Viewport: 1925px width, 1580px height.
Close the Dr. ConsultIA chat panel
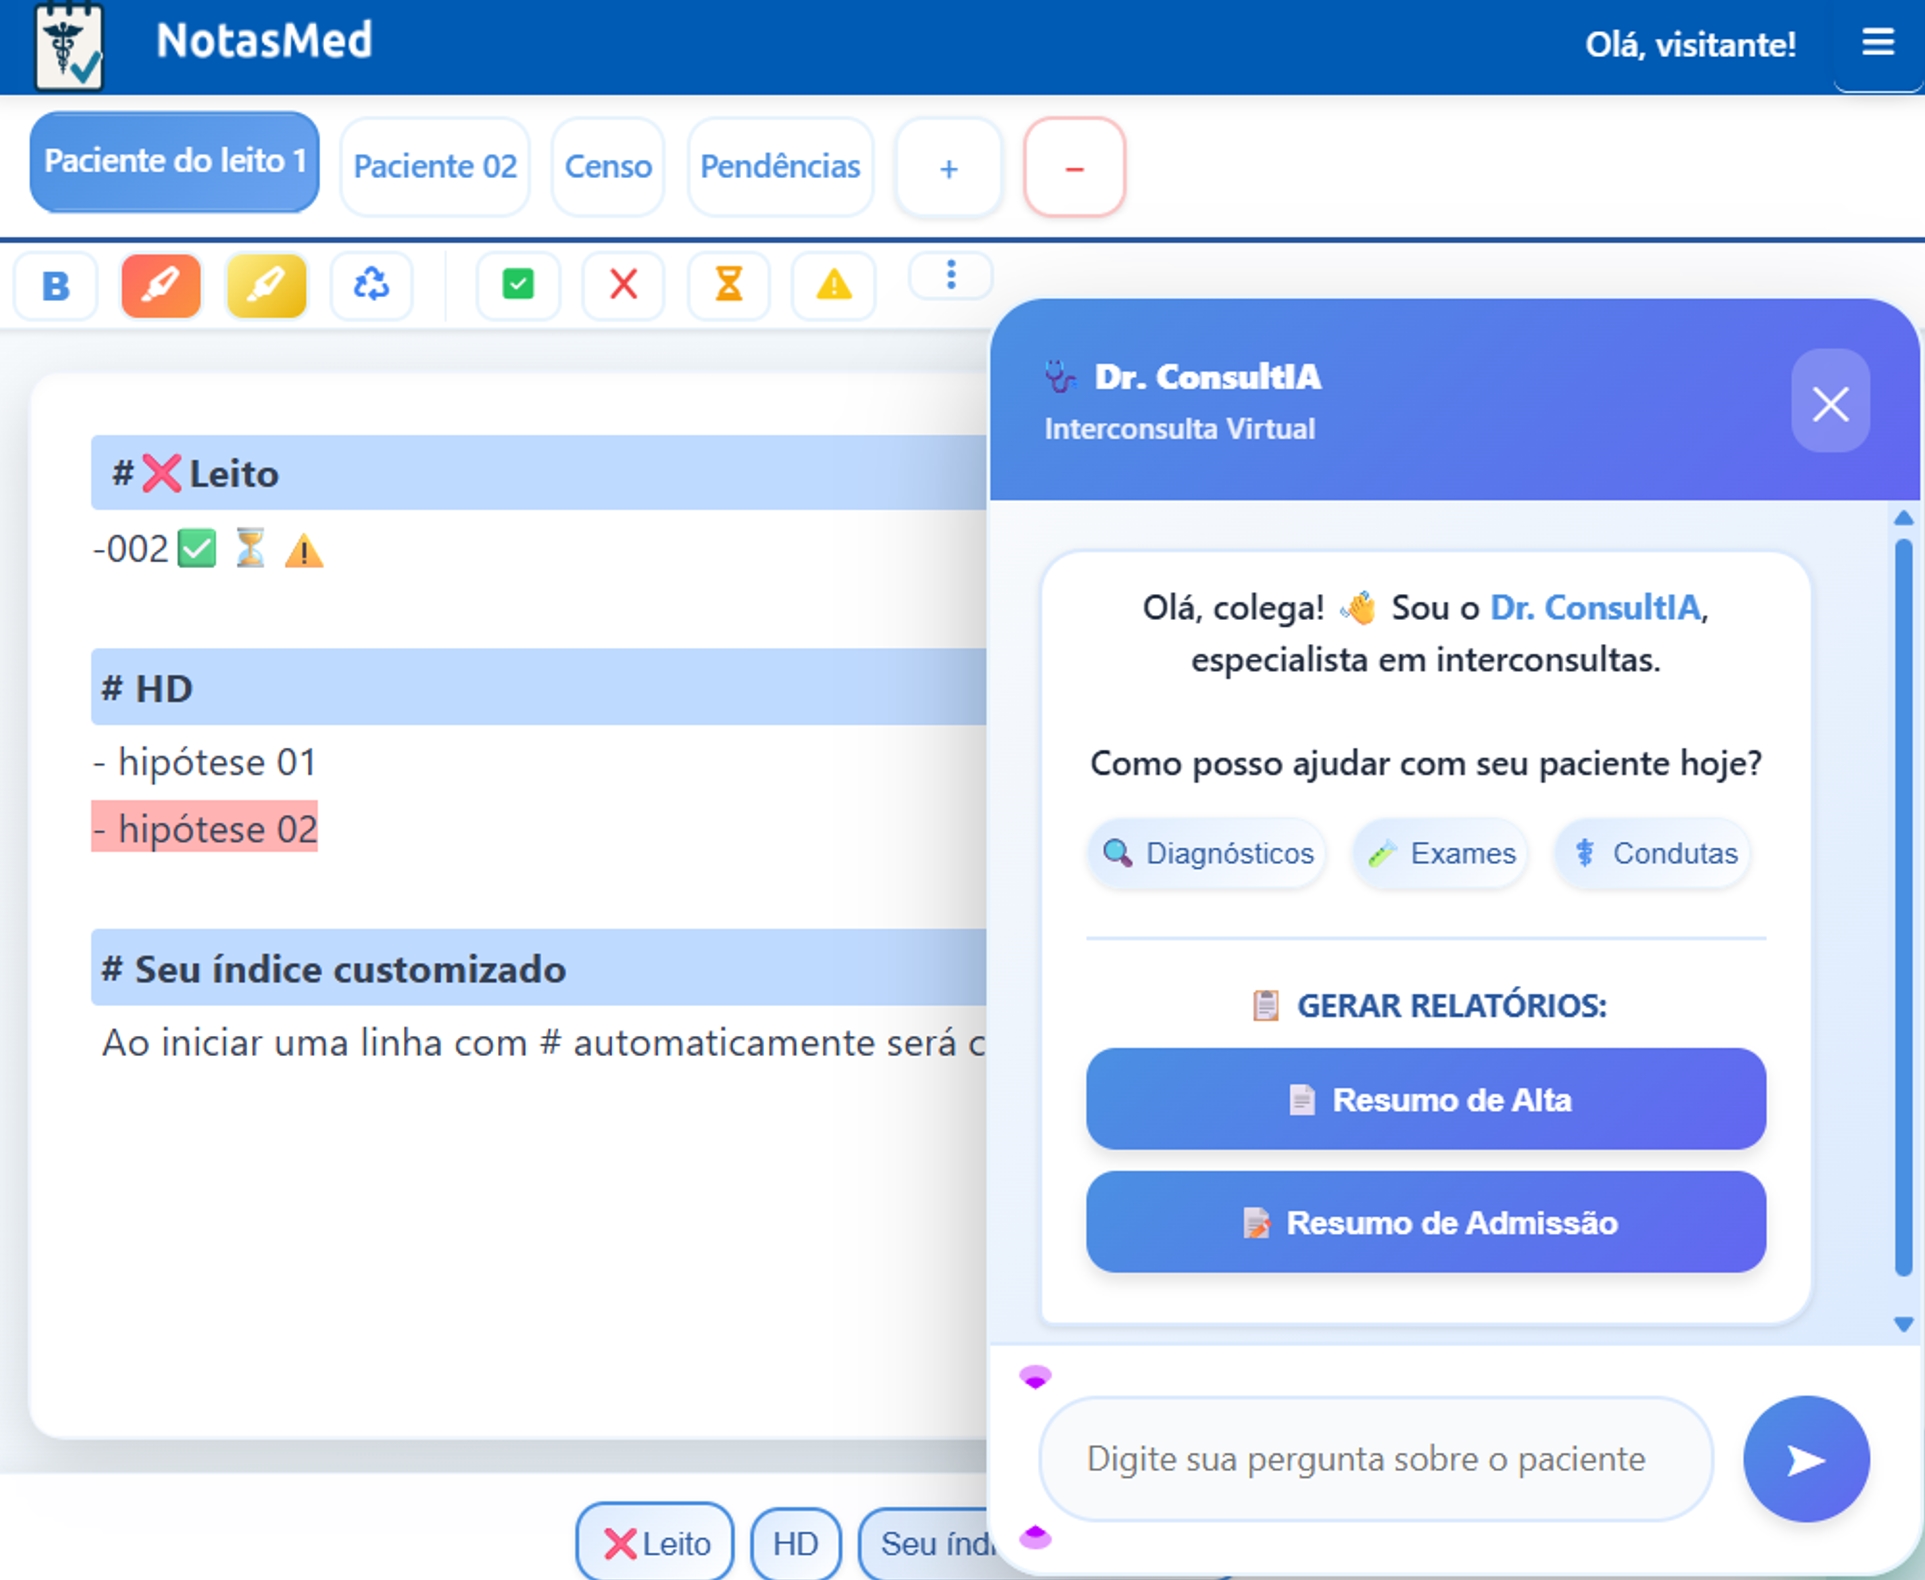(x=1830, y=403)
